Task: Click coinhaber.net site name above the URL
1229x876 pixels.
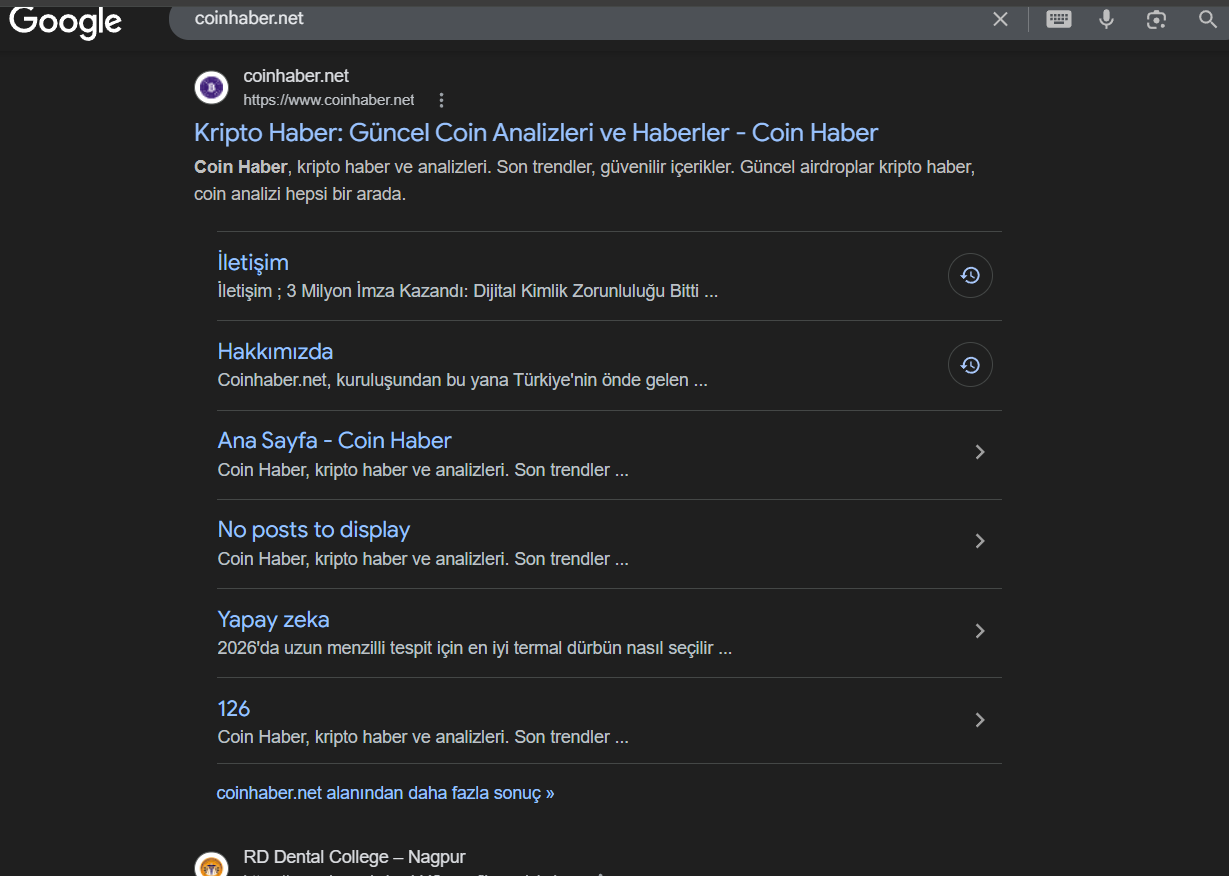Action: pyautogui.click(x=296, y=76)
